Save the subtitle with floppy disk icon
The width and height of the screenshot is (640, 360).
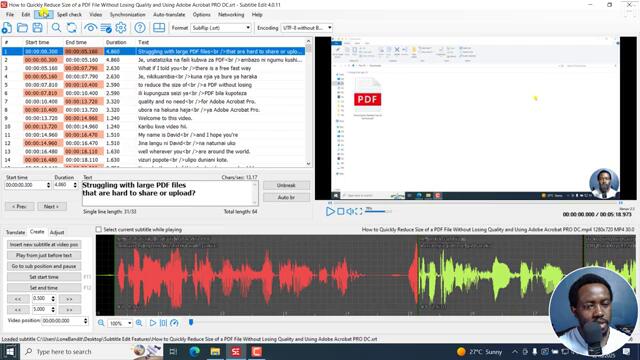[x=38, y=28]
